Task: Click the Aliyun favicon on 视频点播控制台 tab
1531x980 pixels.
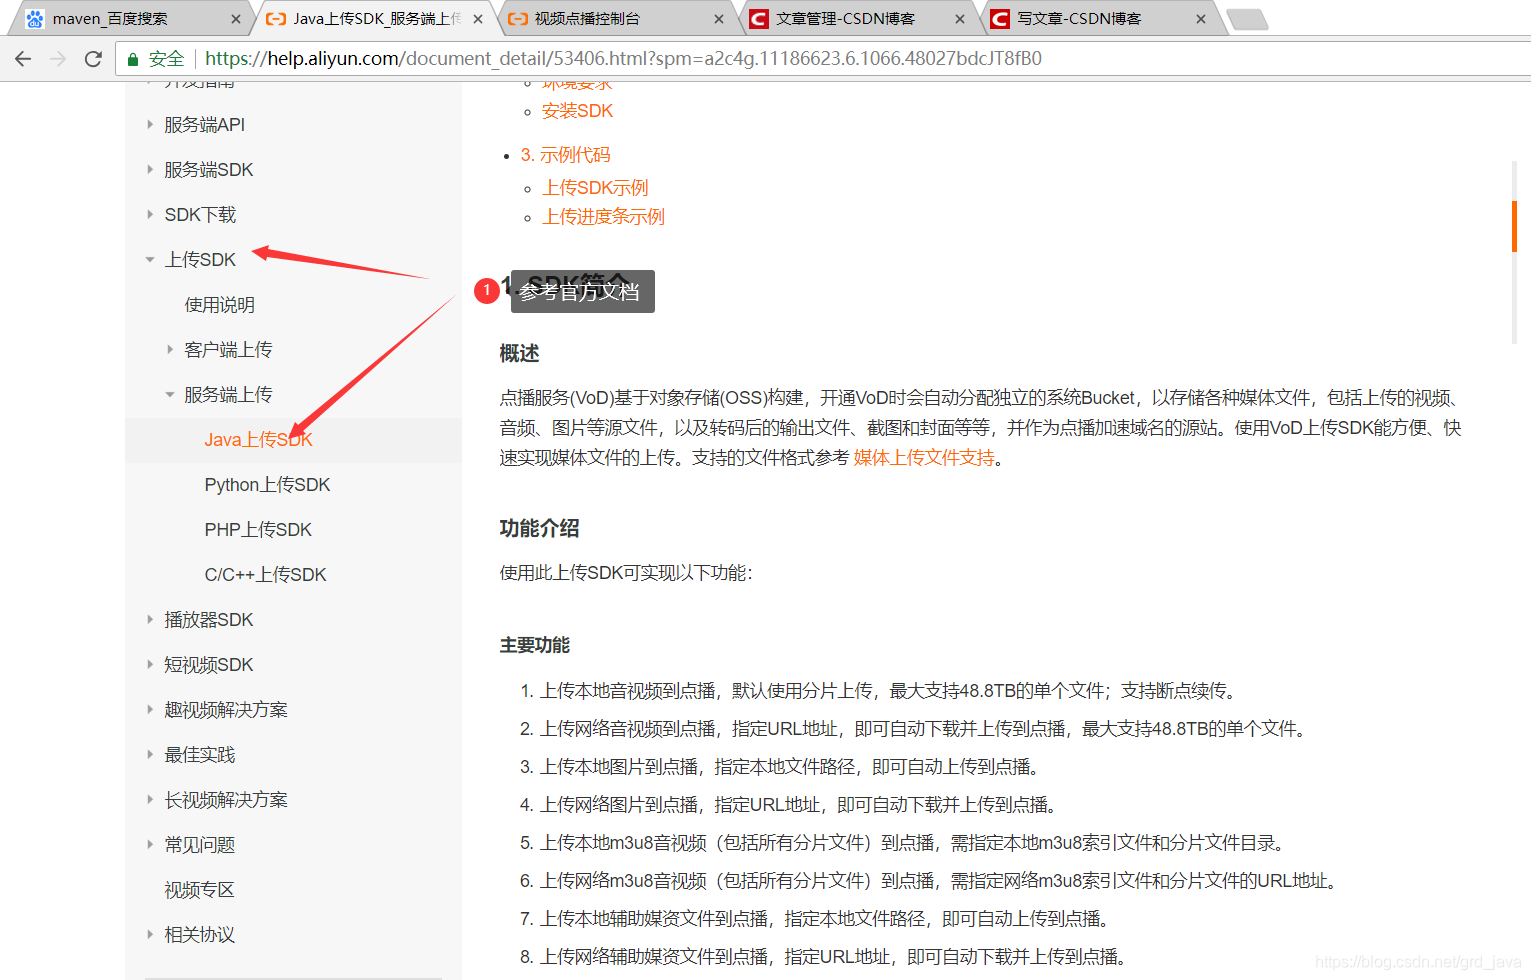Action: point(517,19)
